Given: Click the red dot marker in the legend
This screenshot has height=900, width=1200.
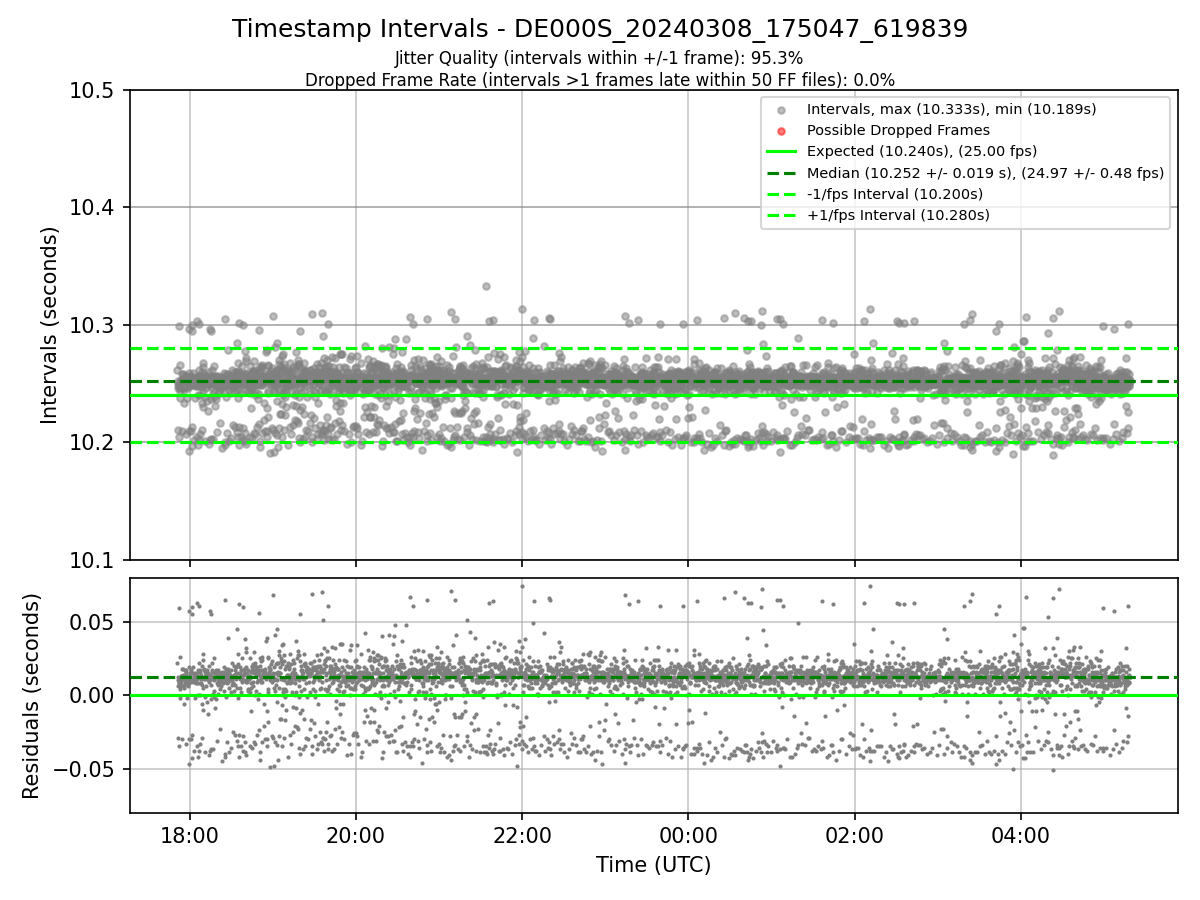Looking at the screenshot, I should [782, 131].
